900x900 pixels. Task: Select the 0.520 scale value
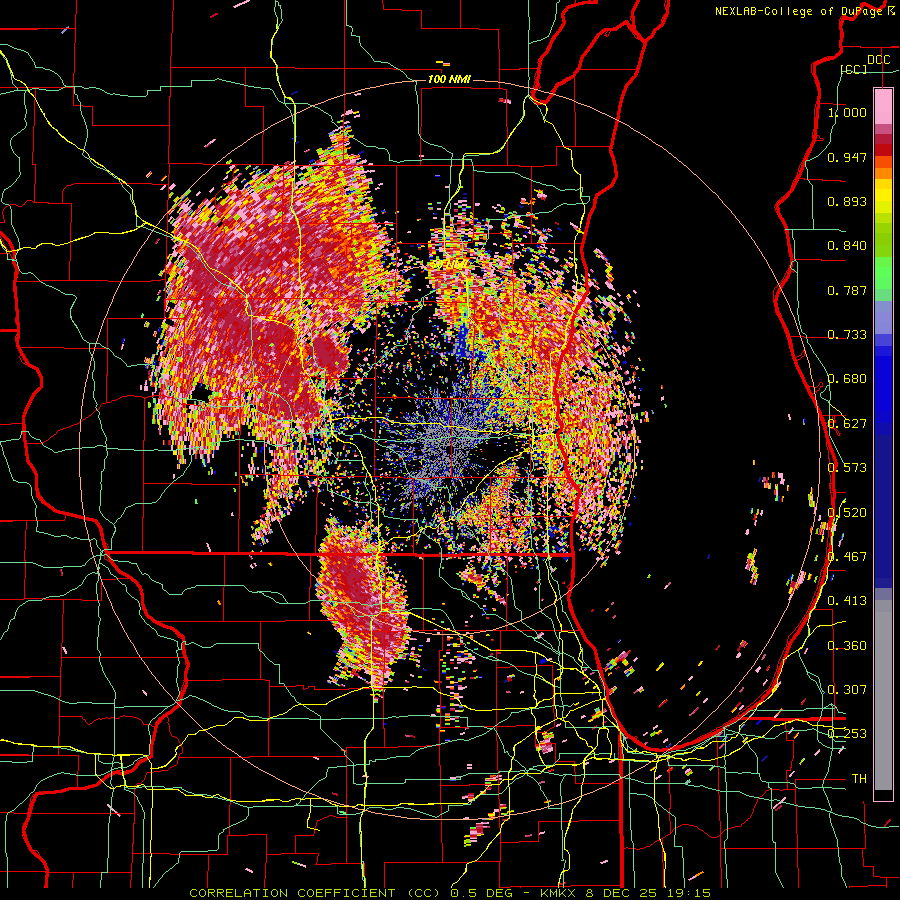(847, 513)
